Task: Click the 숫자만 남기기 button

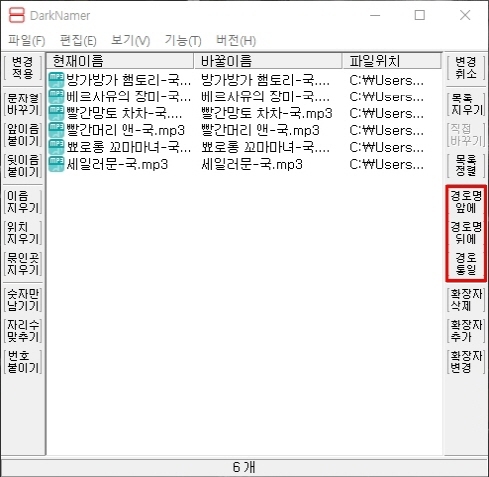Action: [23, 300]
